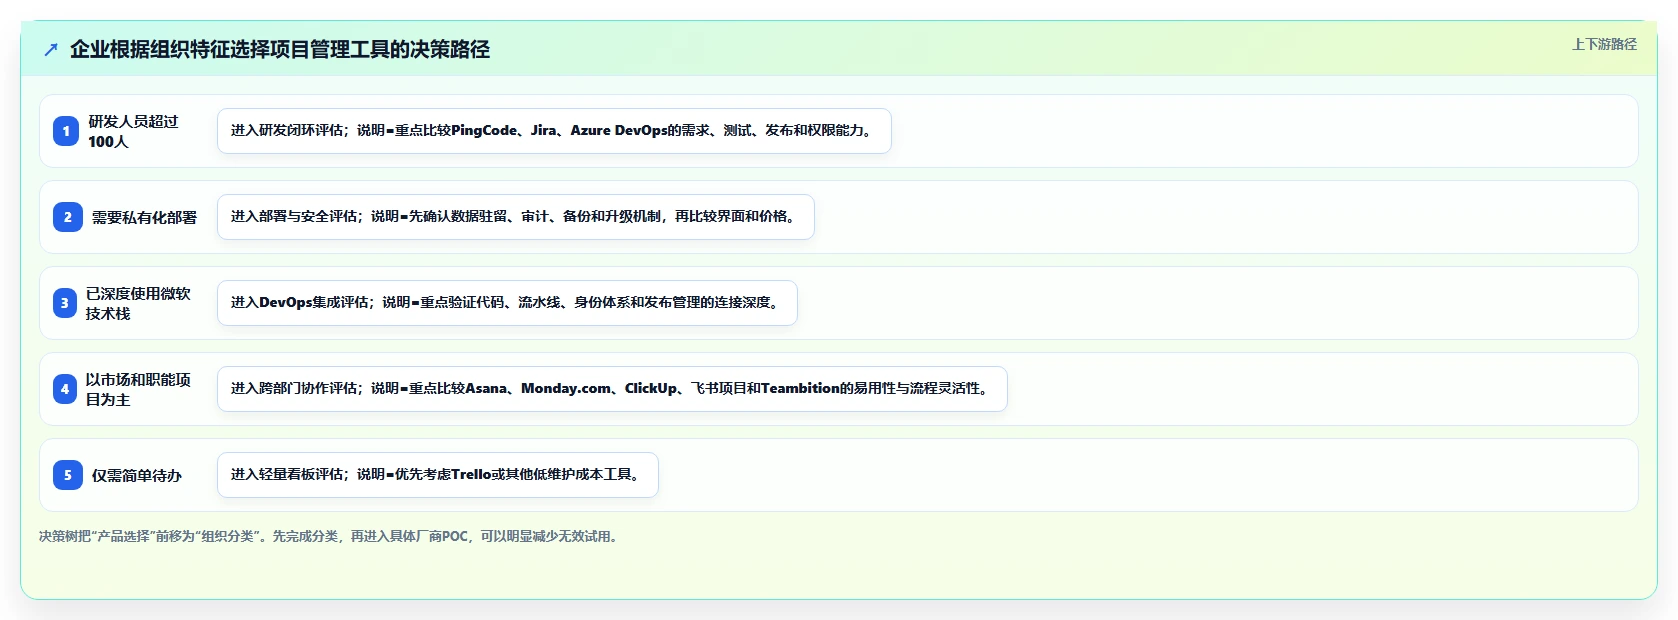Click step number badge 4
The height and width of the screenshot is (620, 1678).
[x=65, y=389]
